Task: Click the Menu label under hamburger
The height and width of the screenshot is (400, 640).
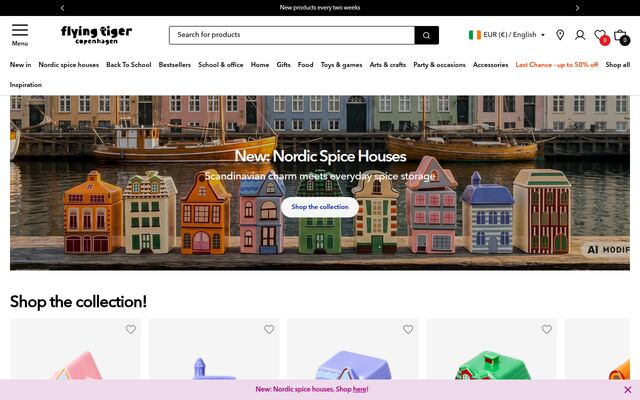Action: tap(20, 43)
